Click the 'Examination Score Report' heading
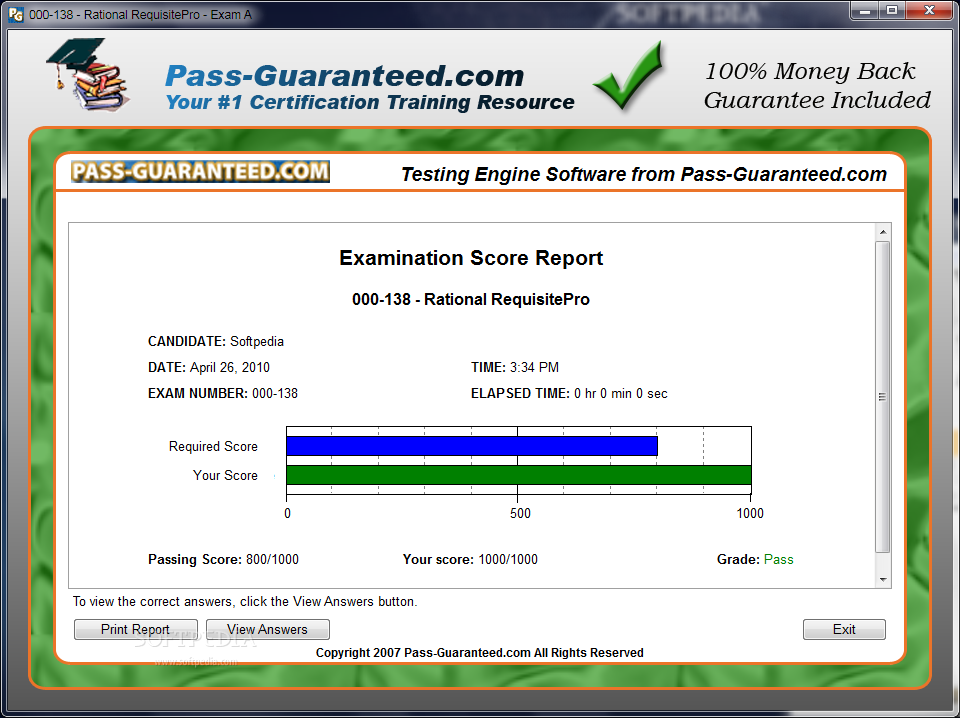This screenshot has height=718, width=960. [x=471, y=258]
